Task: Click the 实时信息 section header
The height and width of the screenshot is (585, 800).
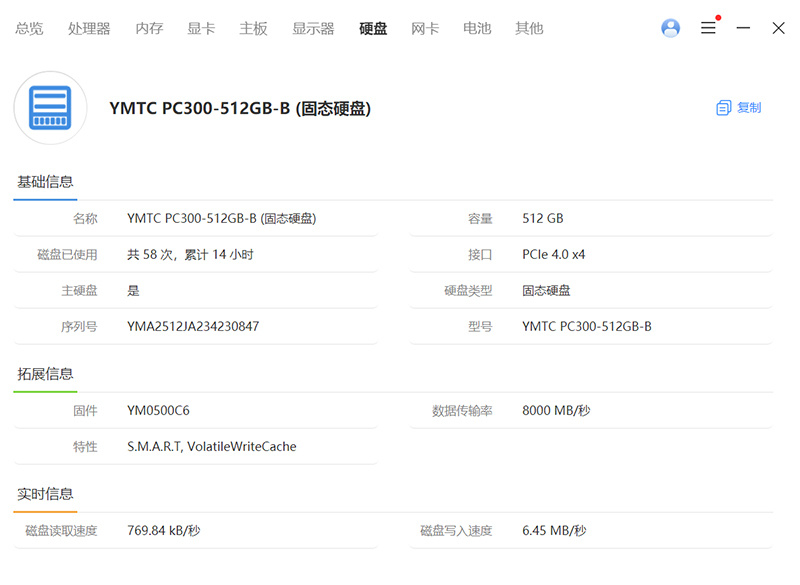Action: click(45, 494)
